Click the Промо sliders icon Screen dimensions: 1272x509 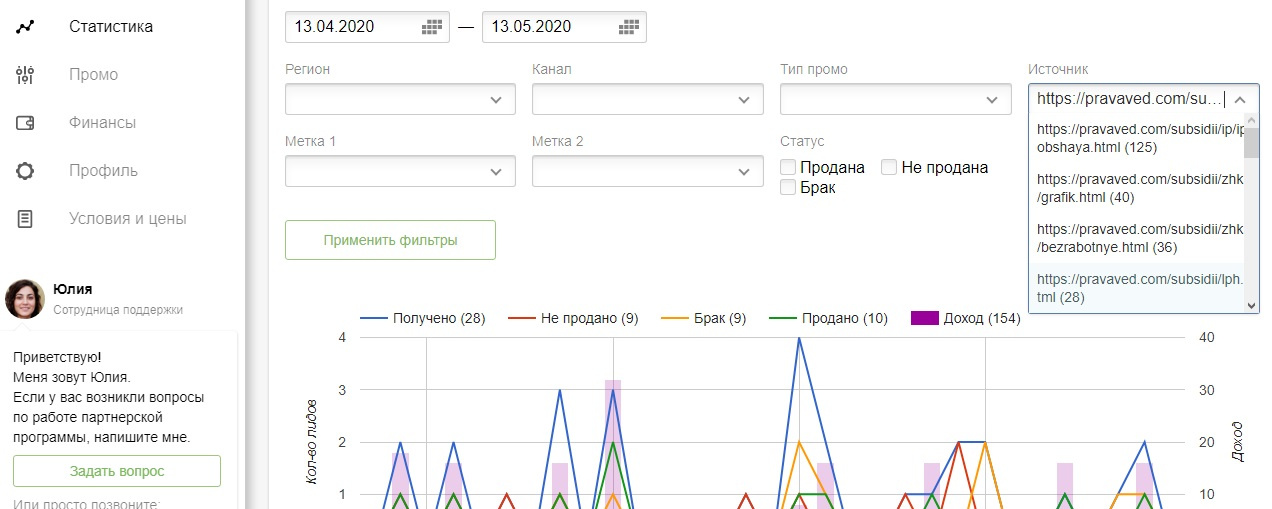point(26,75)
